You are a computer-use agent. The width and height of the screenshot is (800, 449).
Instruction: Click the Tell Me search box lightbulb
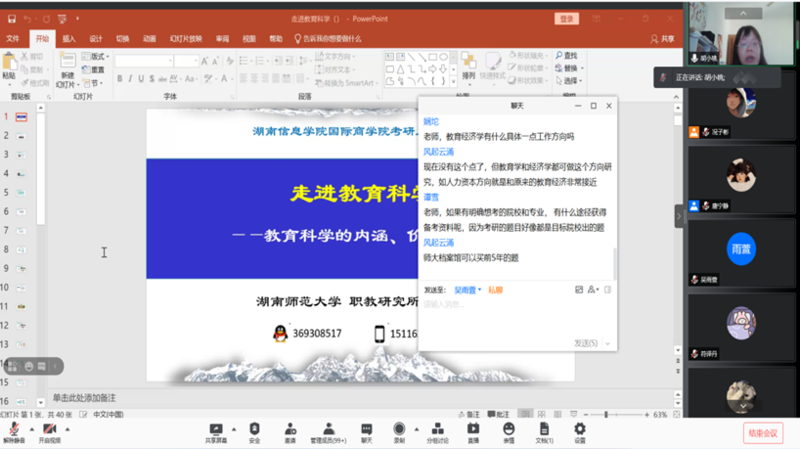tap(298, 39)
